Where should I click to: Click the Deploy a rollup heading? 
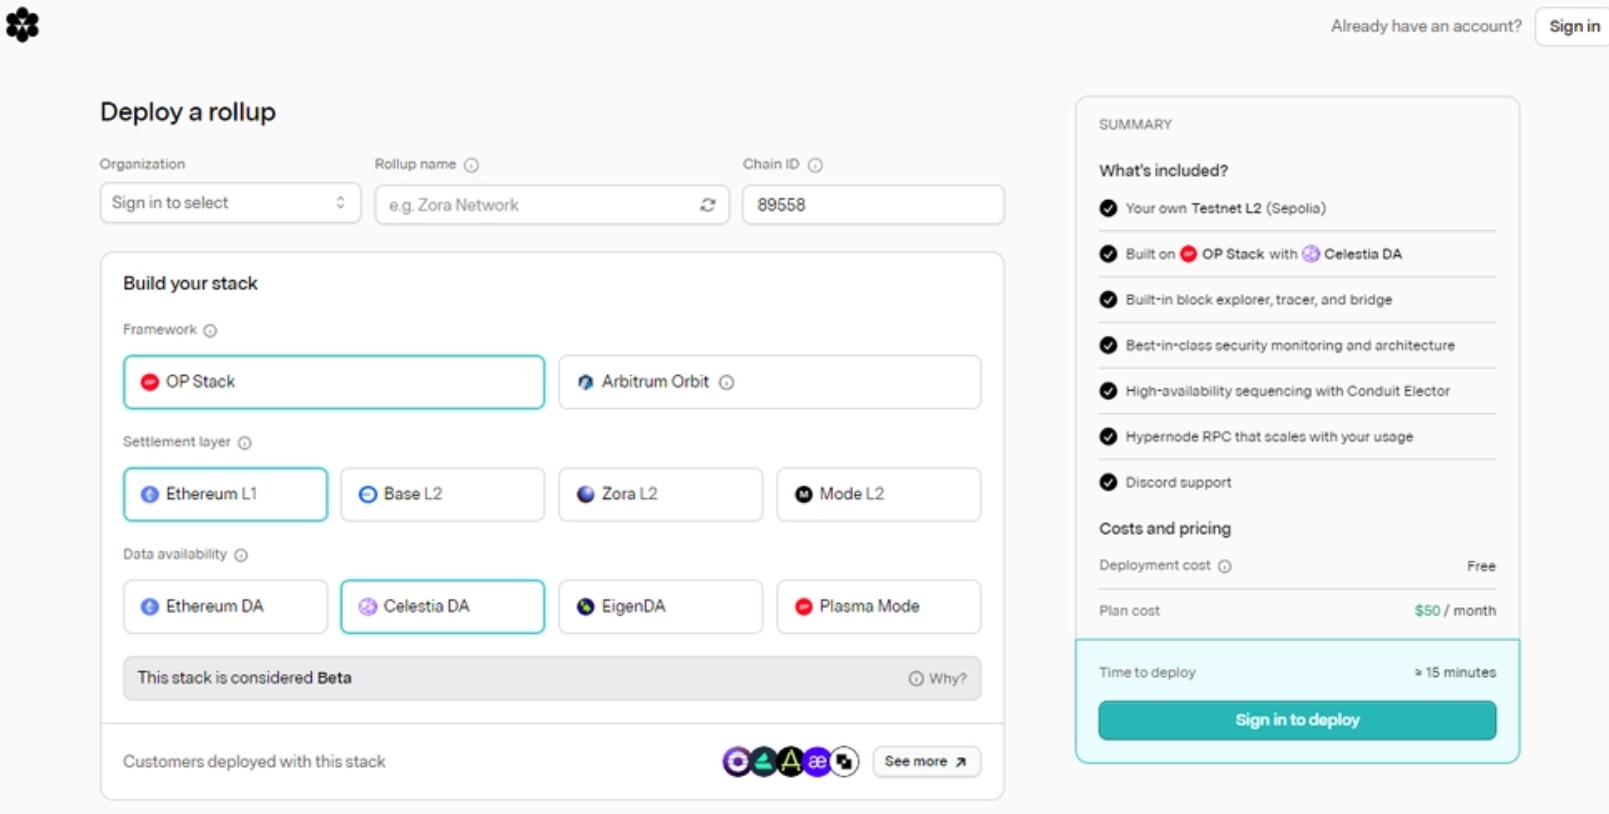click(188, 112)
